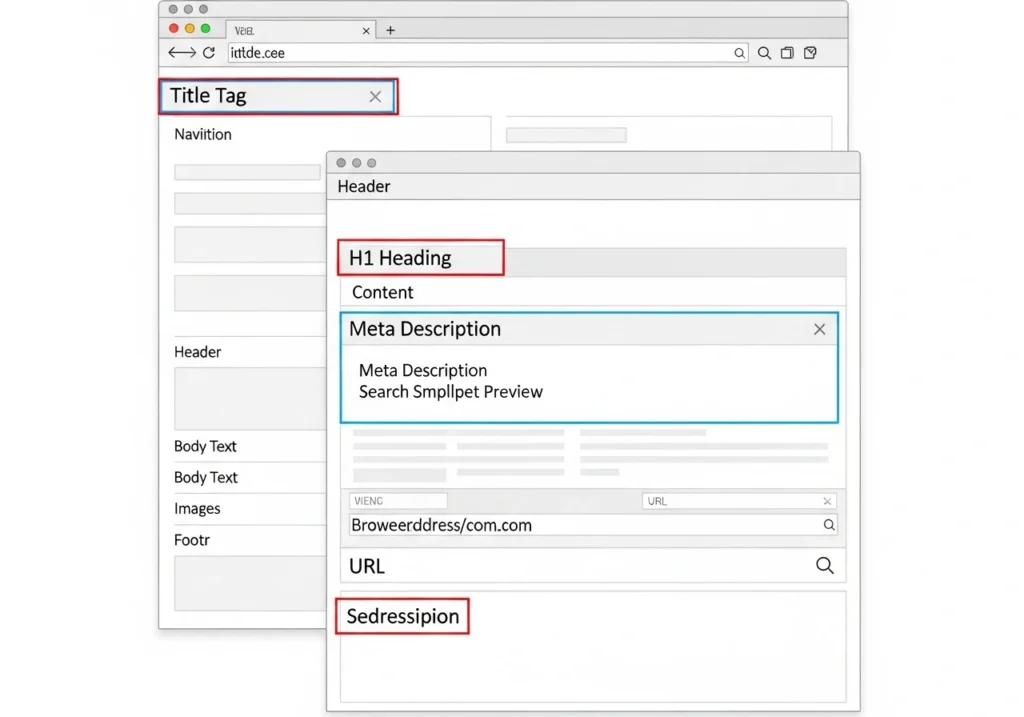The width and height of the screenshot is (1024, 717).
Task: Click the search icon right of the address bar
Action: pos(764,53)
